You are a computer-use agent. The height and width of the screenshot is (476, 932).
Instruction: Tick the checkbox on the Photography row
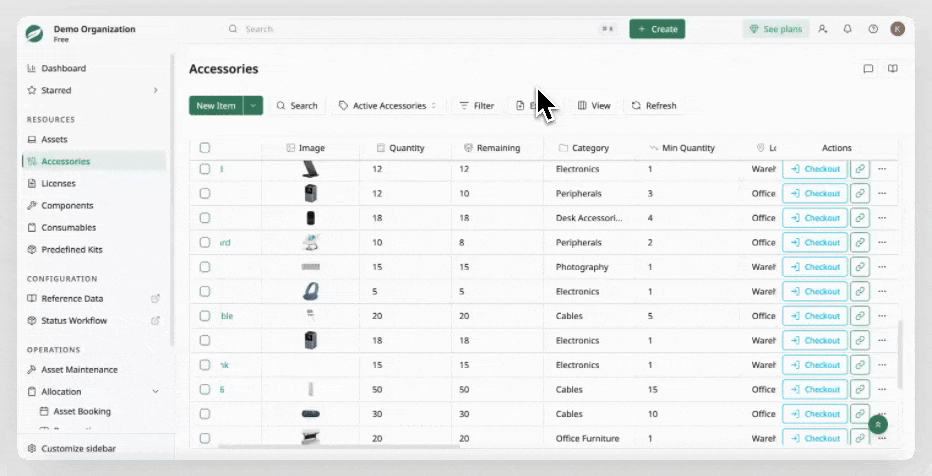(x=204, y=267)
